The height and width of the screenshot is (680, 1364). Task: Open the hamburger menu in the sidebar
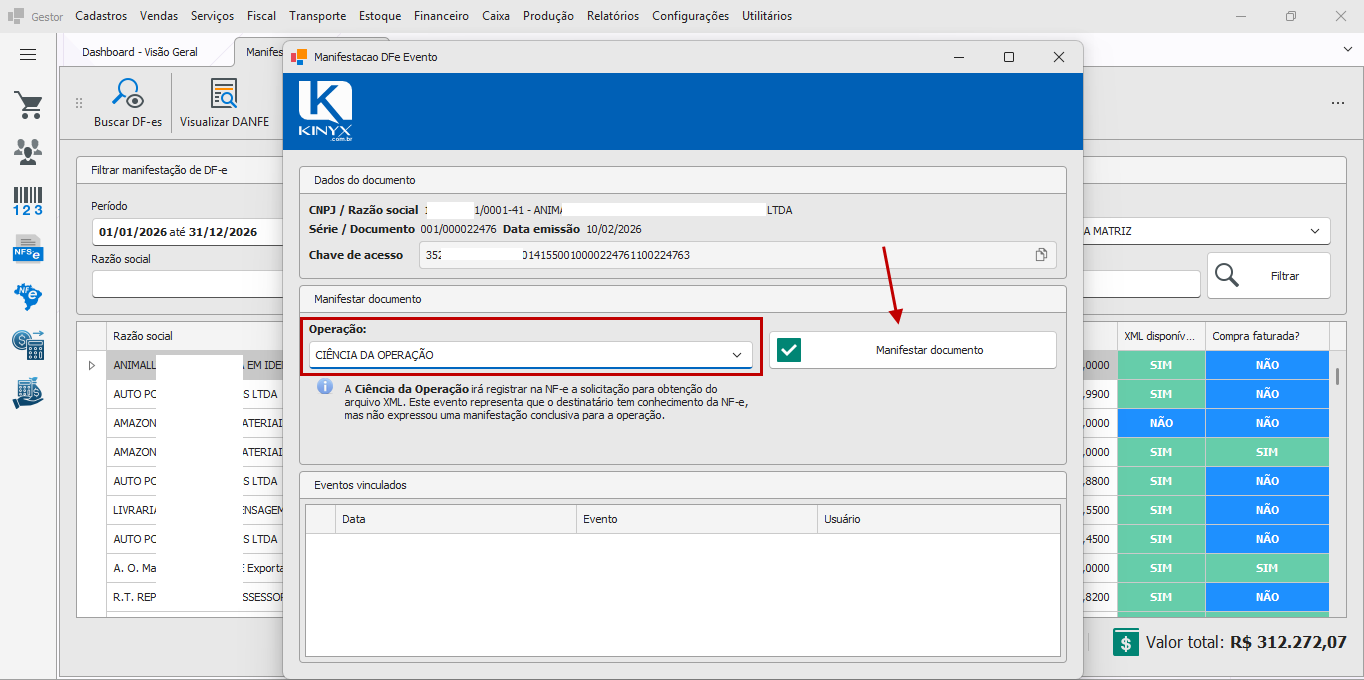coord(28,55)
